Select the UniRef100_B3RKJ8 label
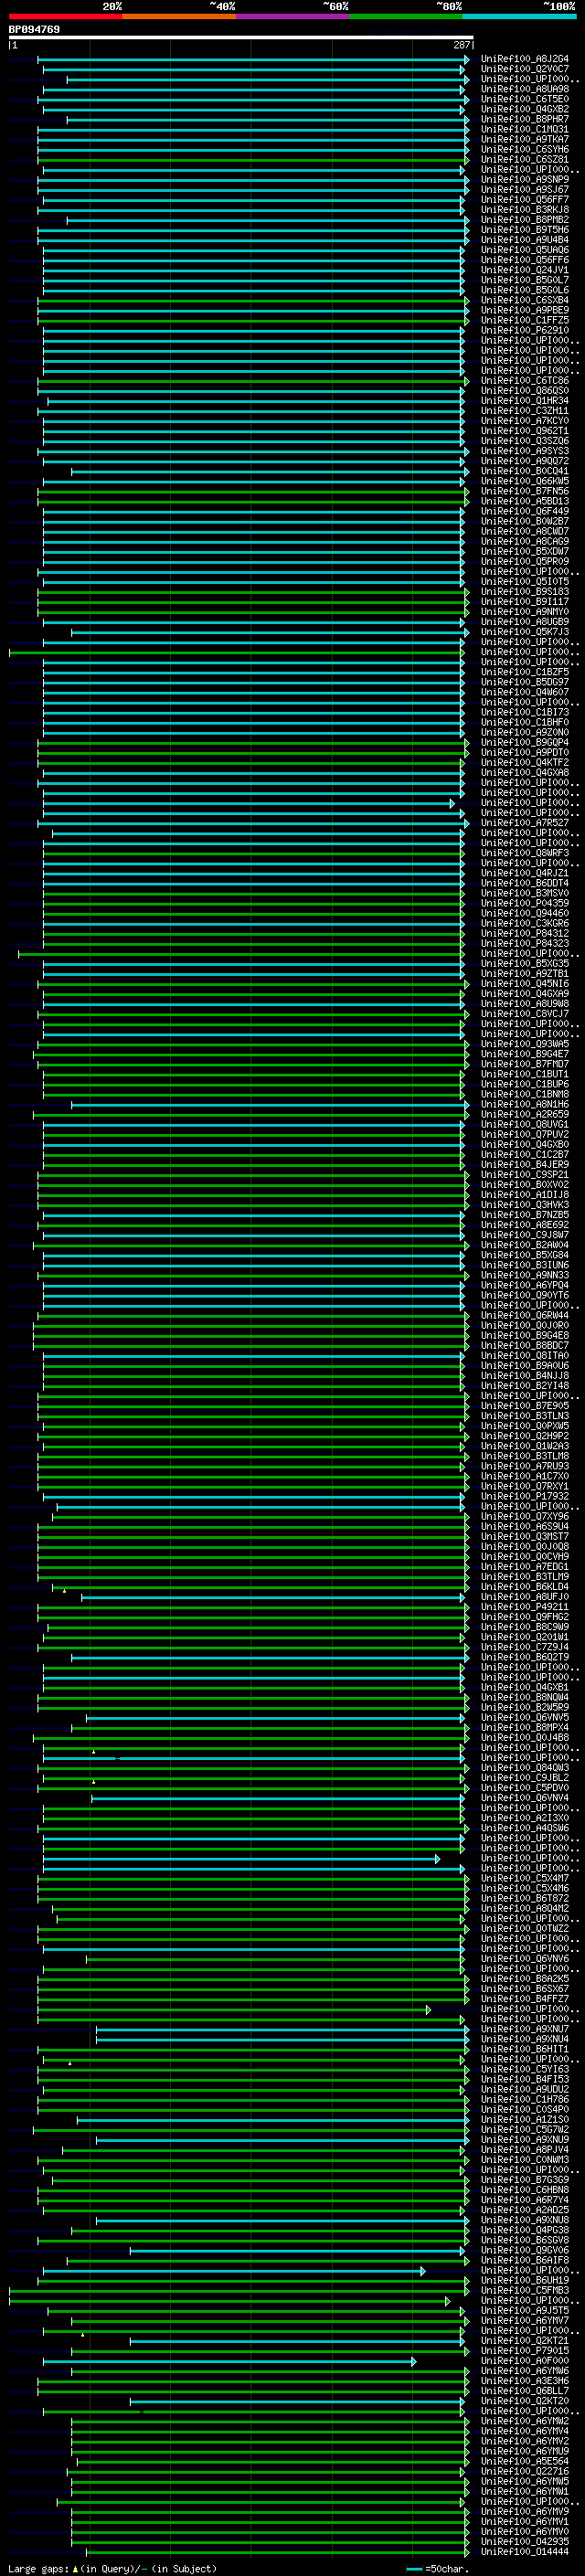This screenshot has height=2576, width=585. click(x=524, y=209)
